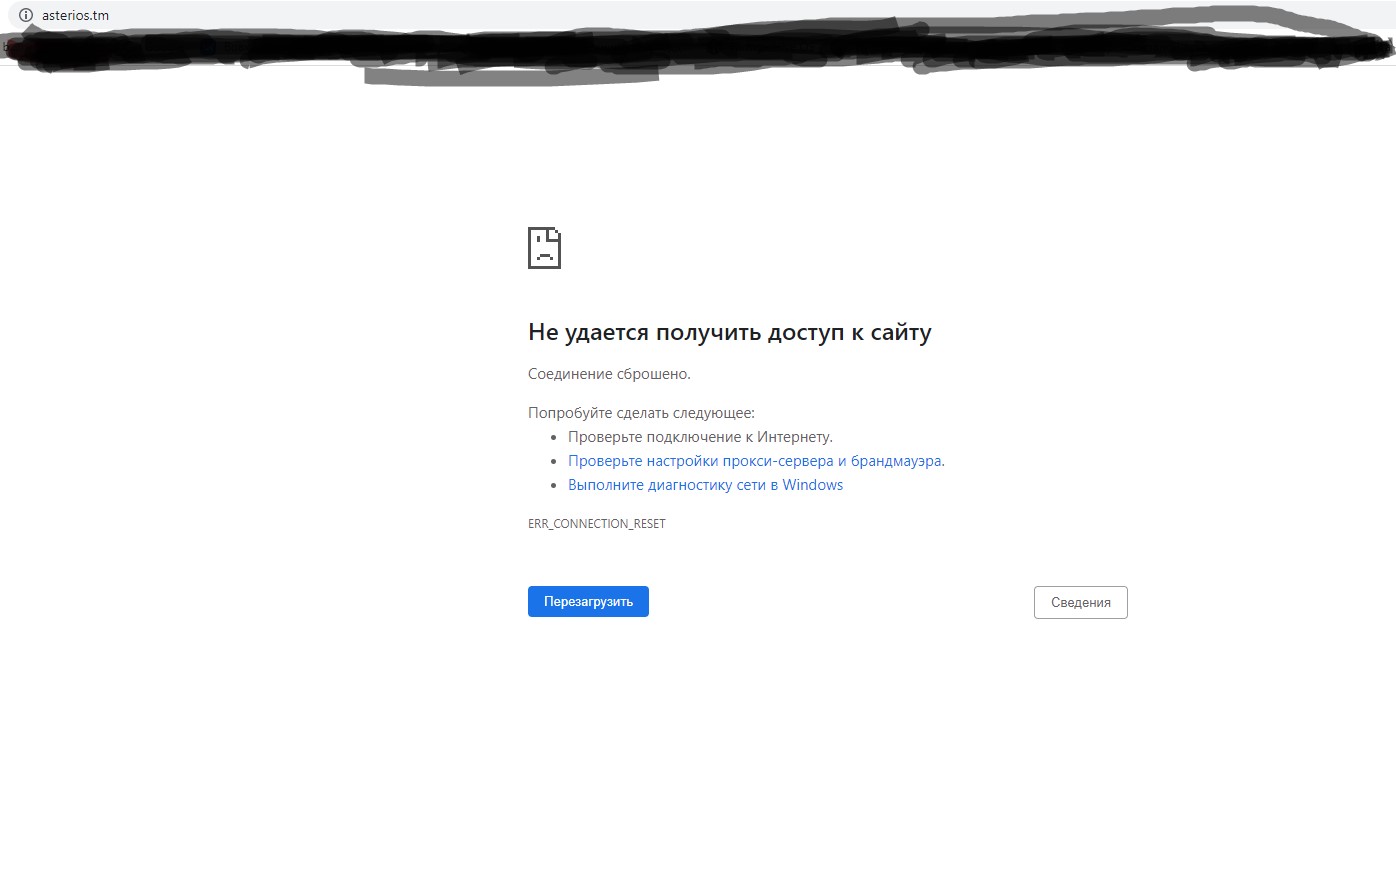Open details with the Сведения button
1396x888 pixels.
coord(1080,602)
